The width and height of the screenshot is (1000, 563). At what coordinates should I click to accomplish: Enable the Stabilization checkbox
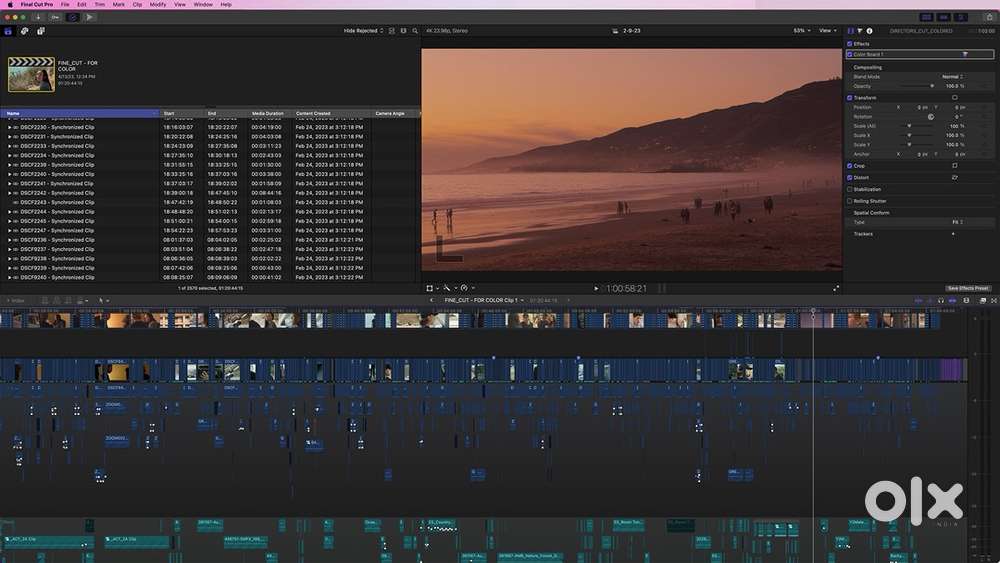tap(850, 189)
